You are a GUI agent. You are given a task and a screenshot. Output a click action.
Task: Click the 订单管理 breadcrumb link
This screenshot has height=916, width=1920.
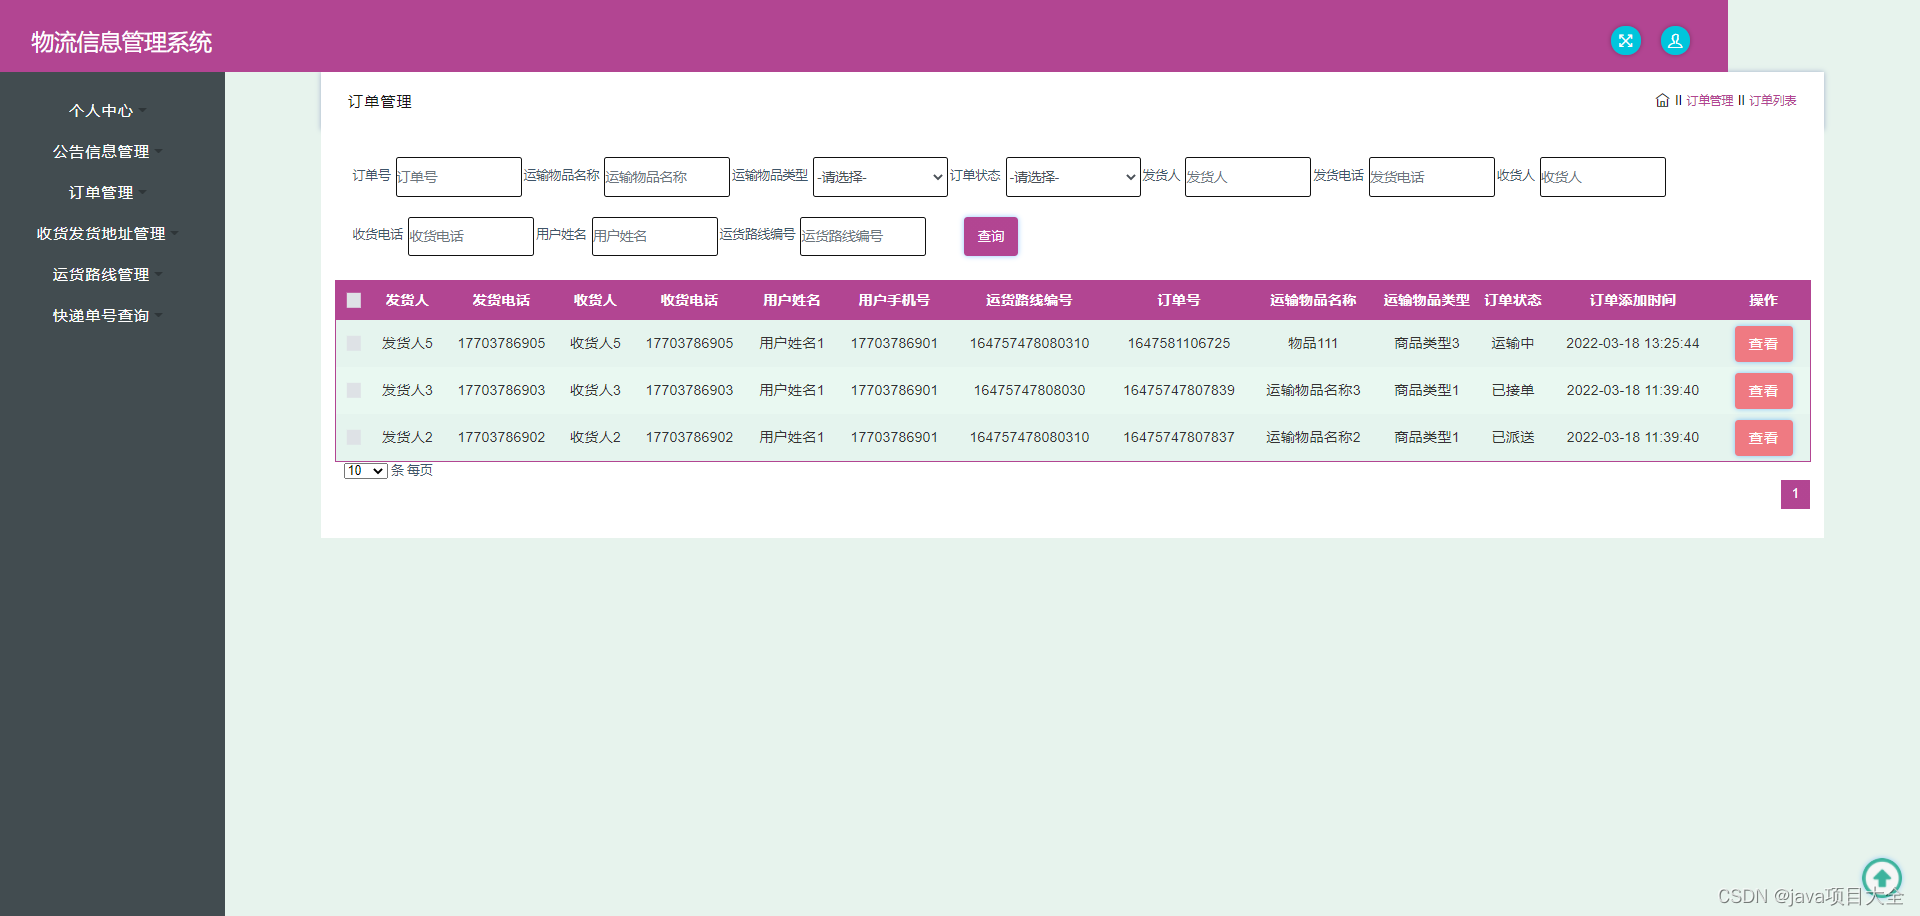click(1709, 101)
